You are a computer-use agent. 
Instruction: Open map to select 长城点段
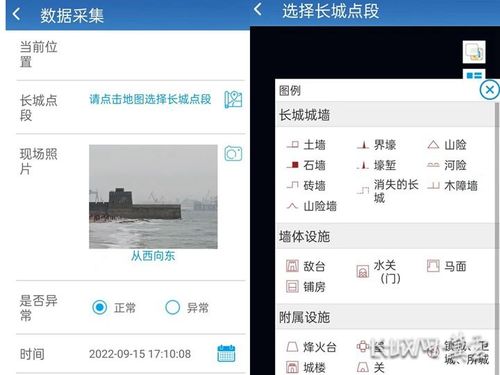pyautogui.click(x=233, y=99)
